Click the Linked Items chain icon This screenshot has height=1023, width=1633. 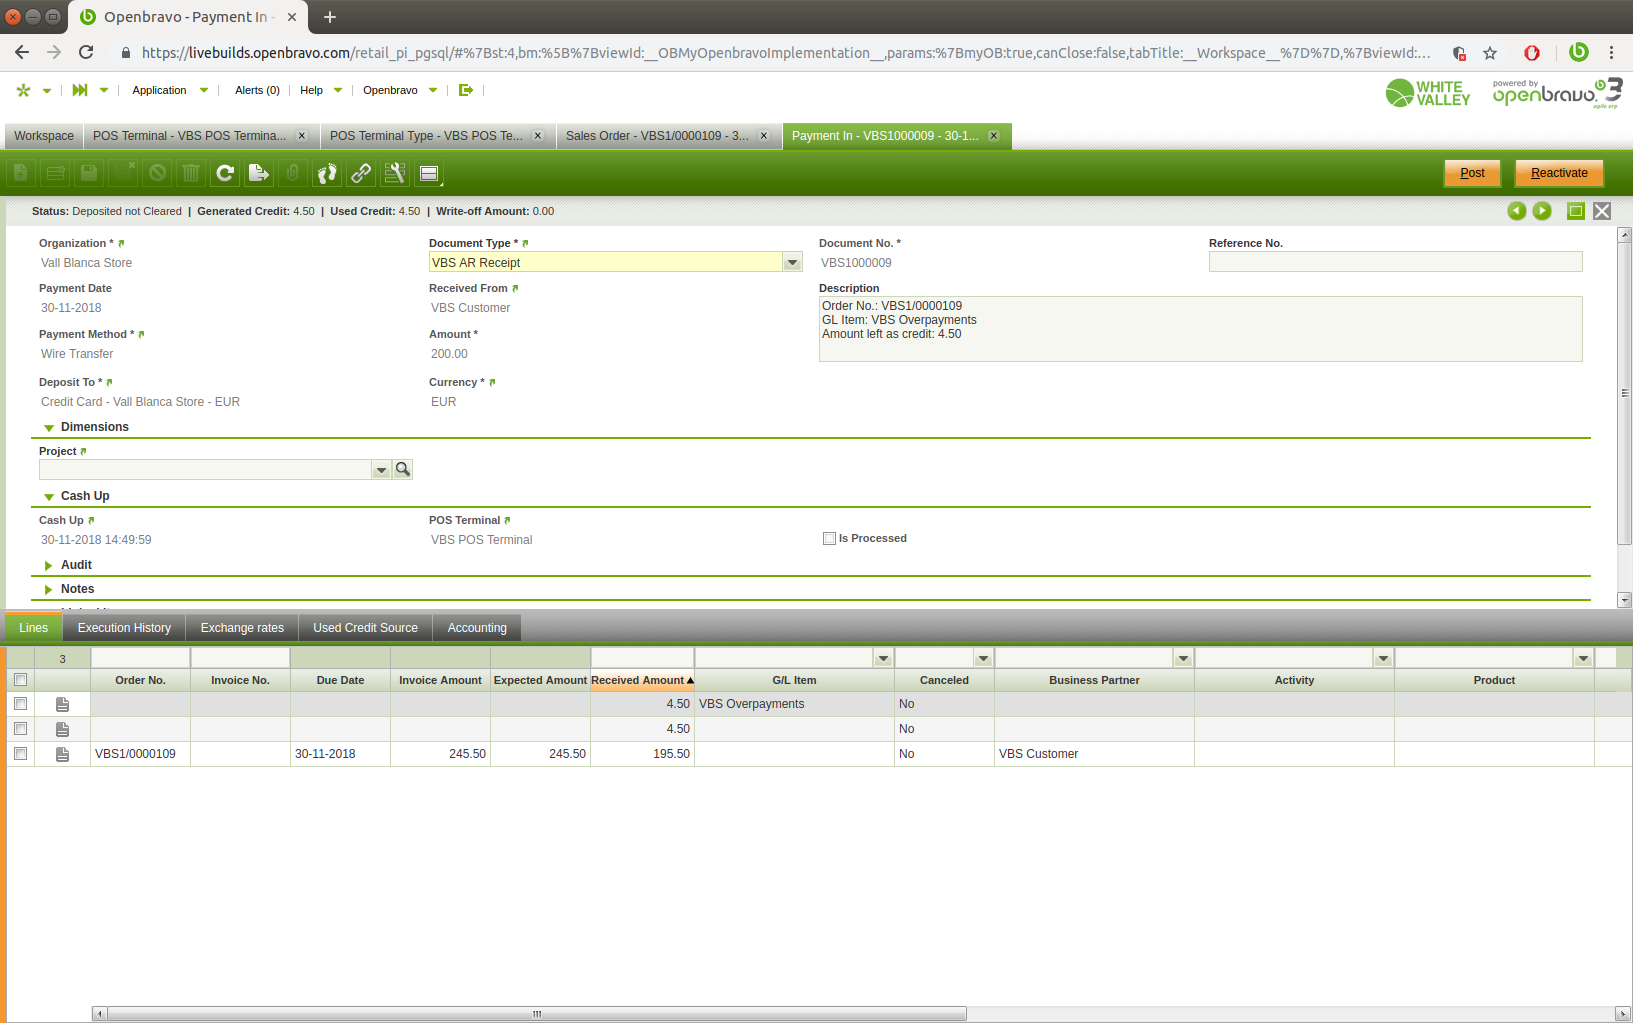coord(361,173)
